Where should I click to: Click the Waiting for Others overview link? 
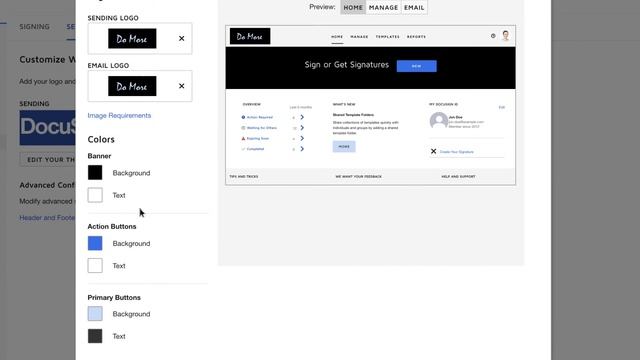(x=262, y=128)
